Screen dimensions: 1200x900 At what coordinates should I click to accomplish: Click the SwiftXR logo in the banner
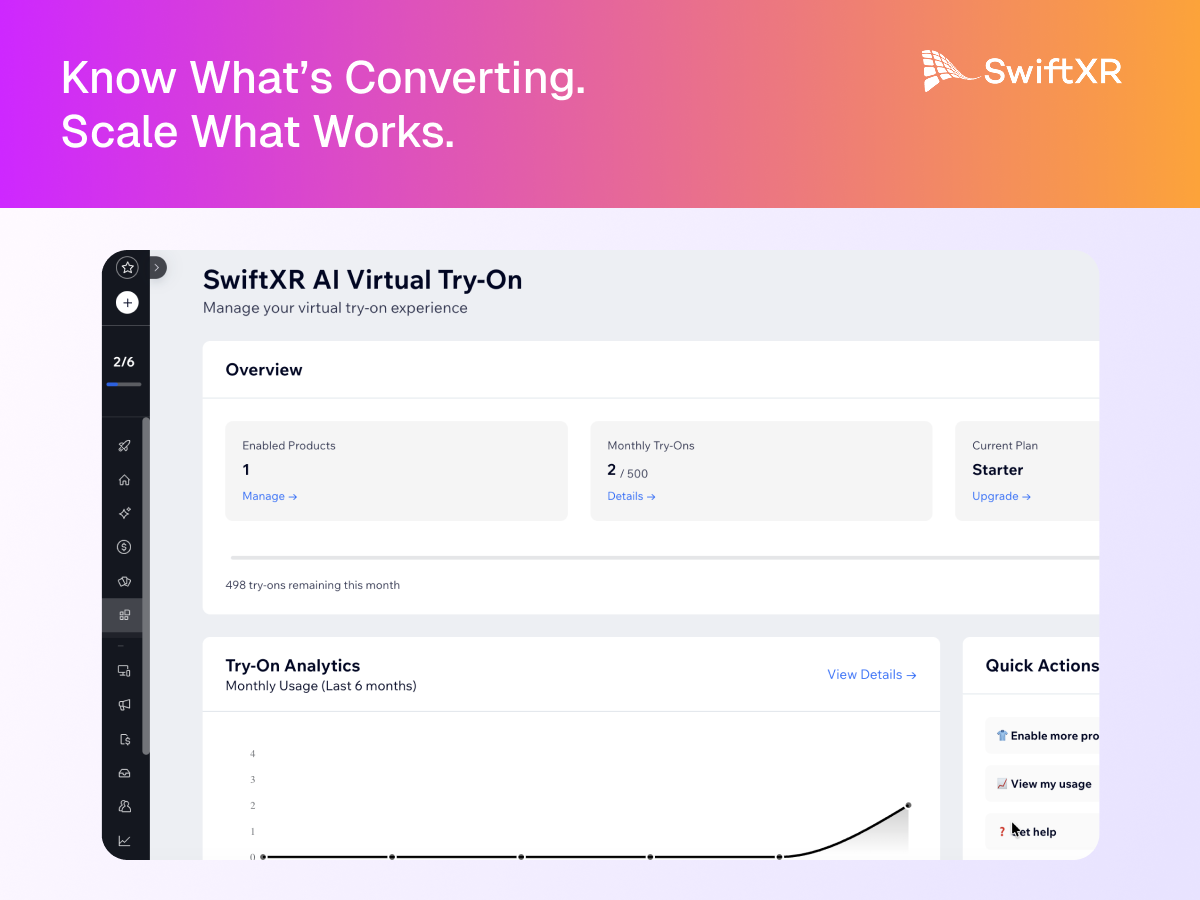[1021, 71]
